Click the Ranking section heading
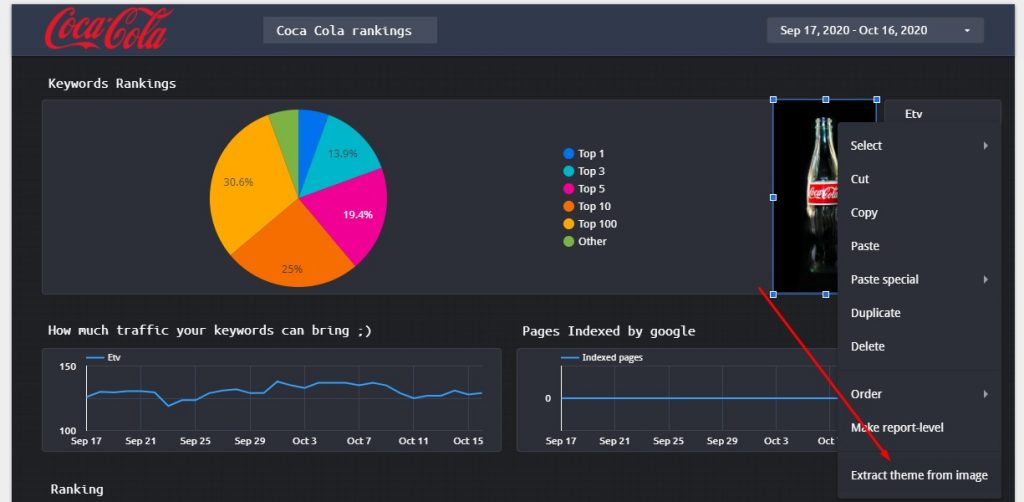The height and width of the screenshot is (502, 1024). 76,489
